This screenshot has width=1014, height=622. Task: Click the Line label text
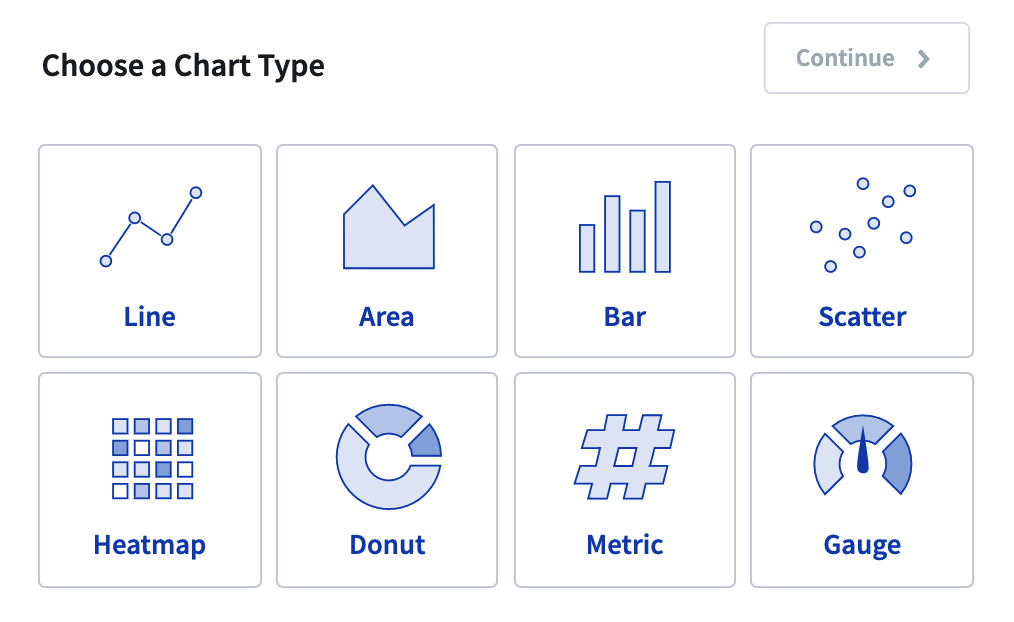pos(149,316)
